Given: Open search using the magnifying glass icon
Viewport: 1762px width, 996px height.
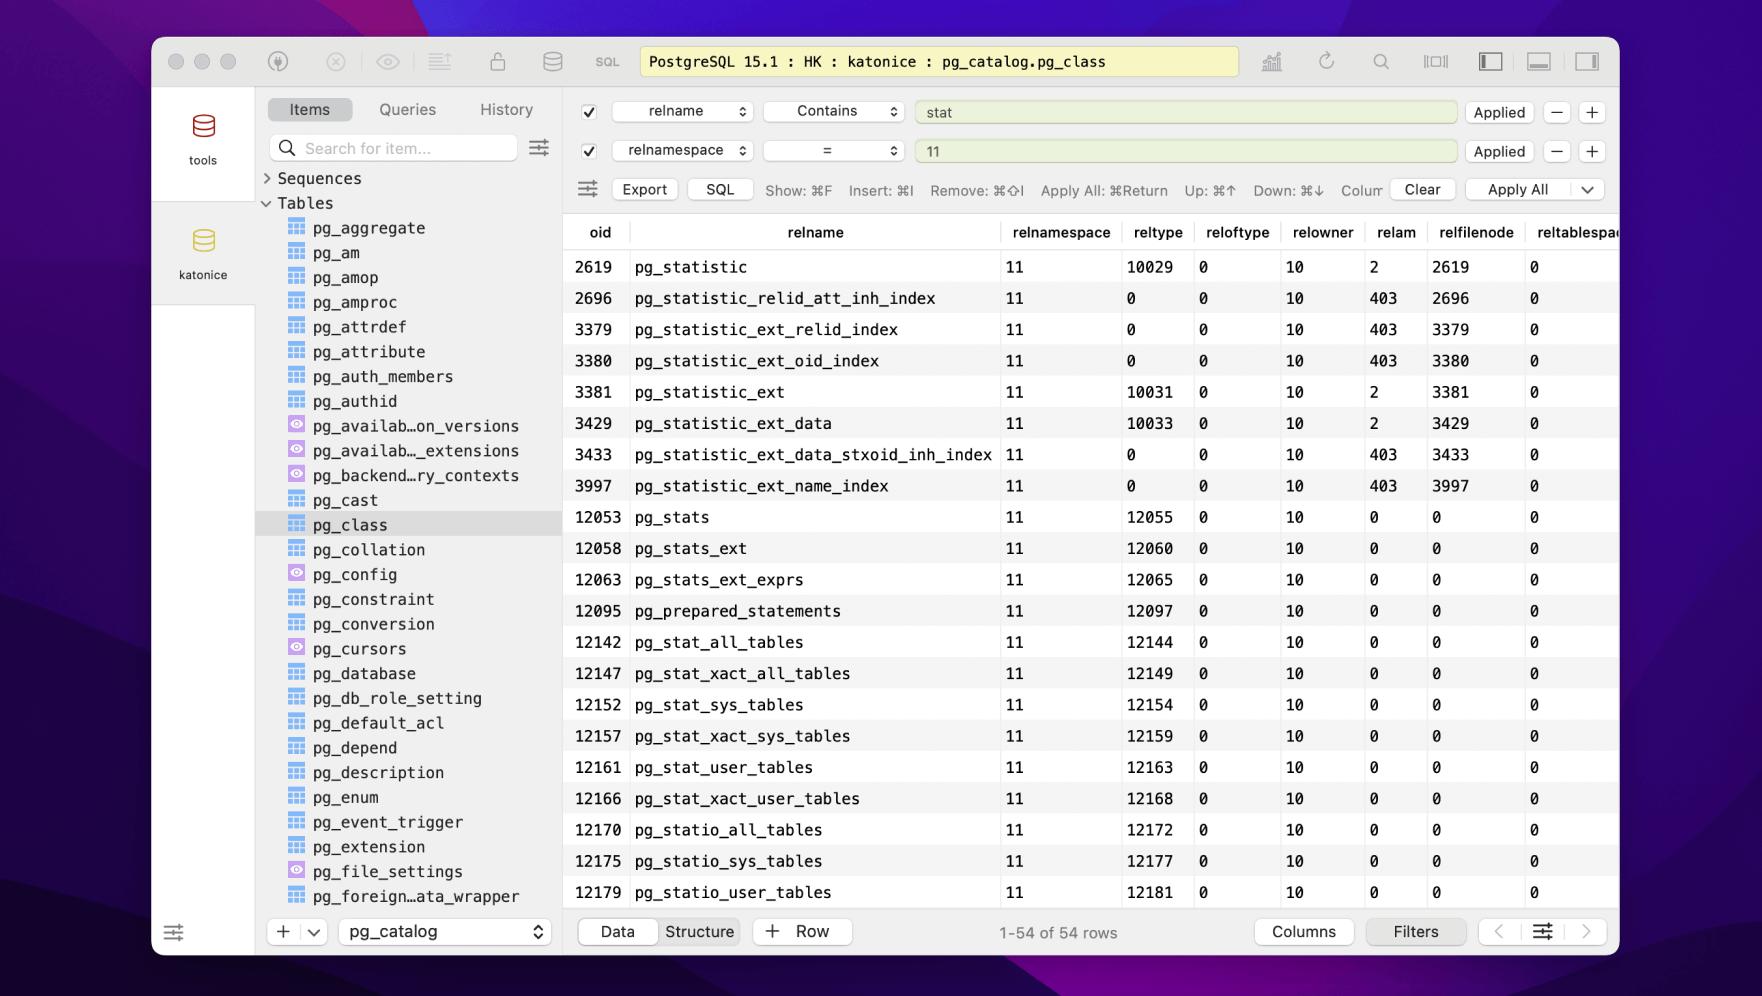Looking at the screenshot, I should tap(1381, 61).
